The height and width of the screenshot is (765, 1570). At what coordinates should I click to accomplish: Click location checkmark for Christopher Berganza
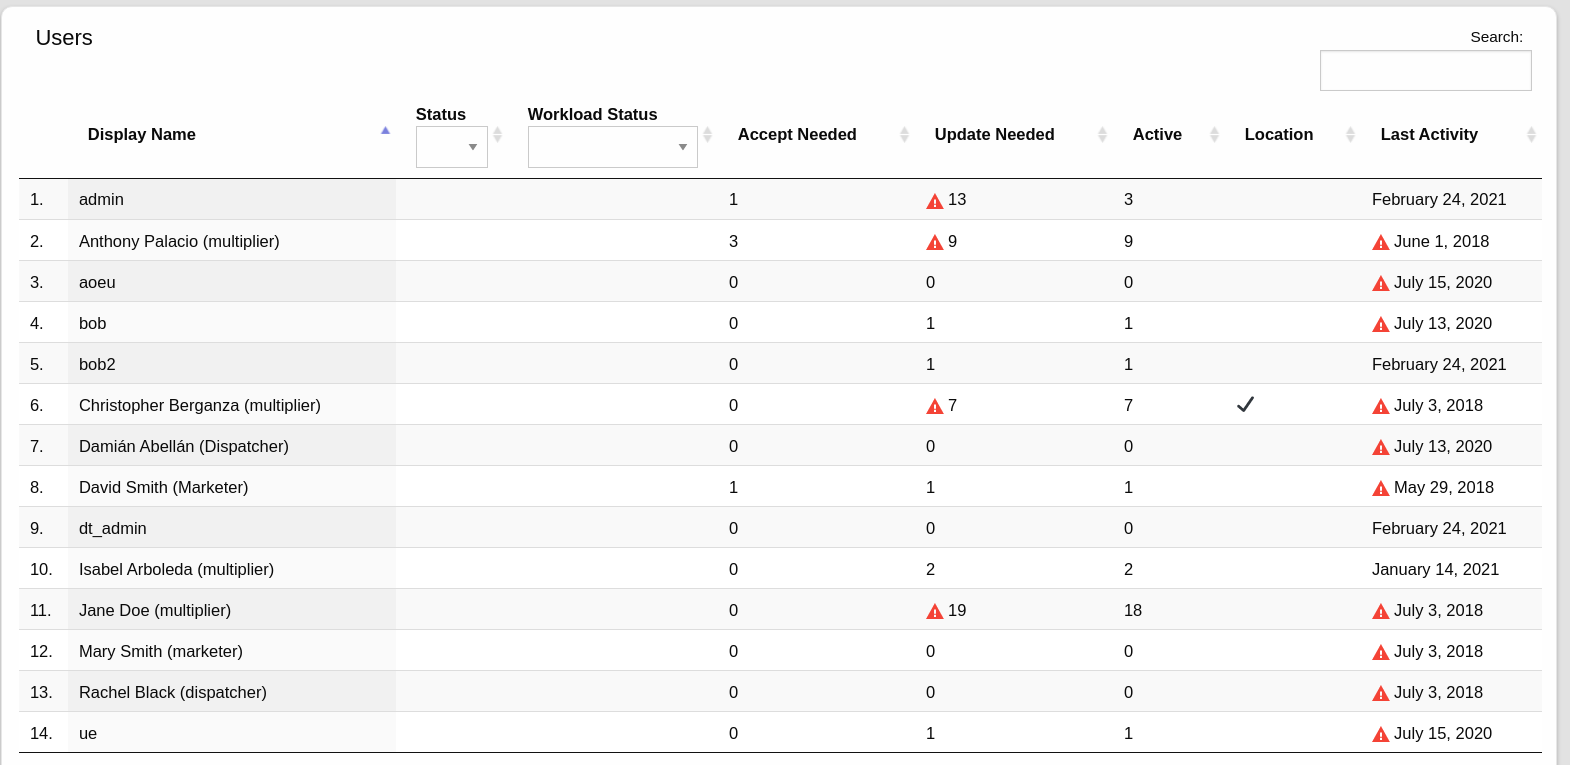(1245, 404)
